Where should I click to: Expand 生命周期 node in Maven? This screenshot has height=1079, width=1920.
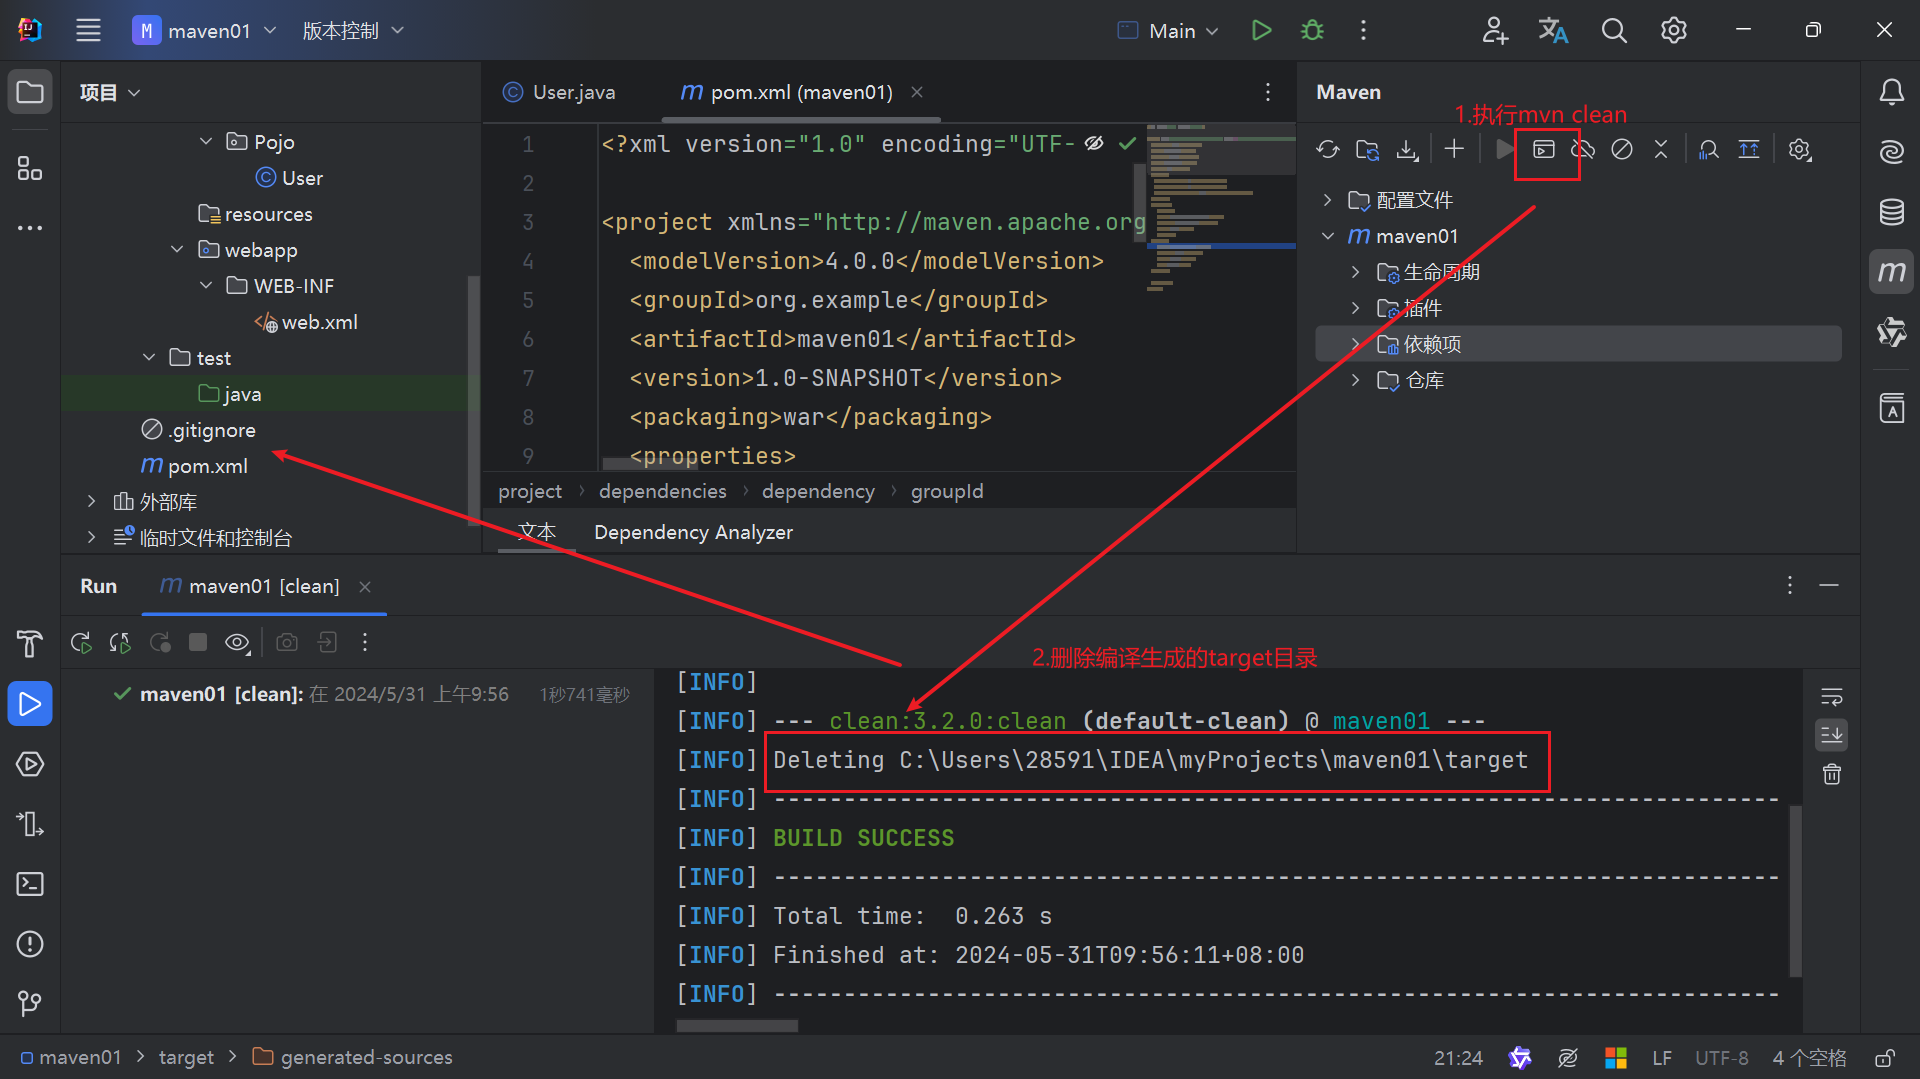pos(1355,272)
